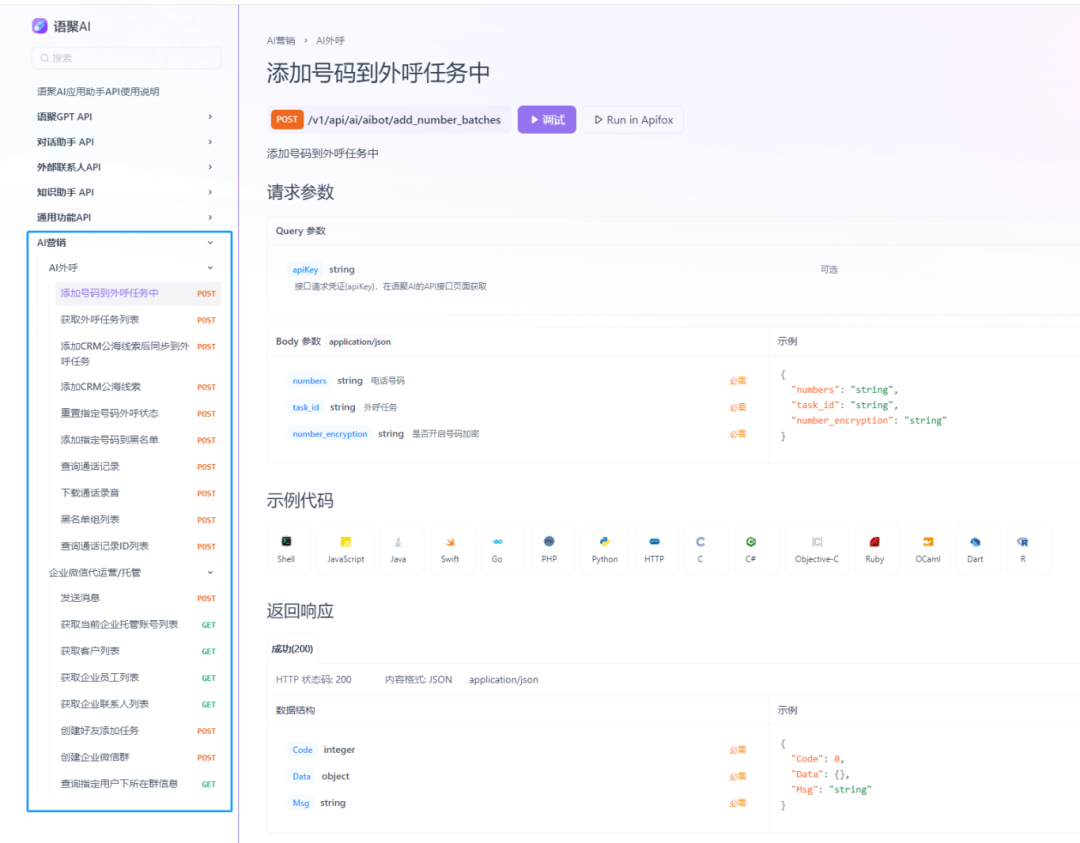Screen dimensions: 1080x843
Task: Expand the 语聚GPT API section
Action: (126, 117)
